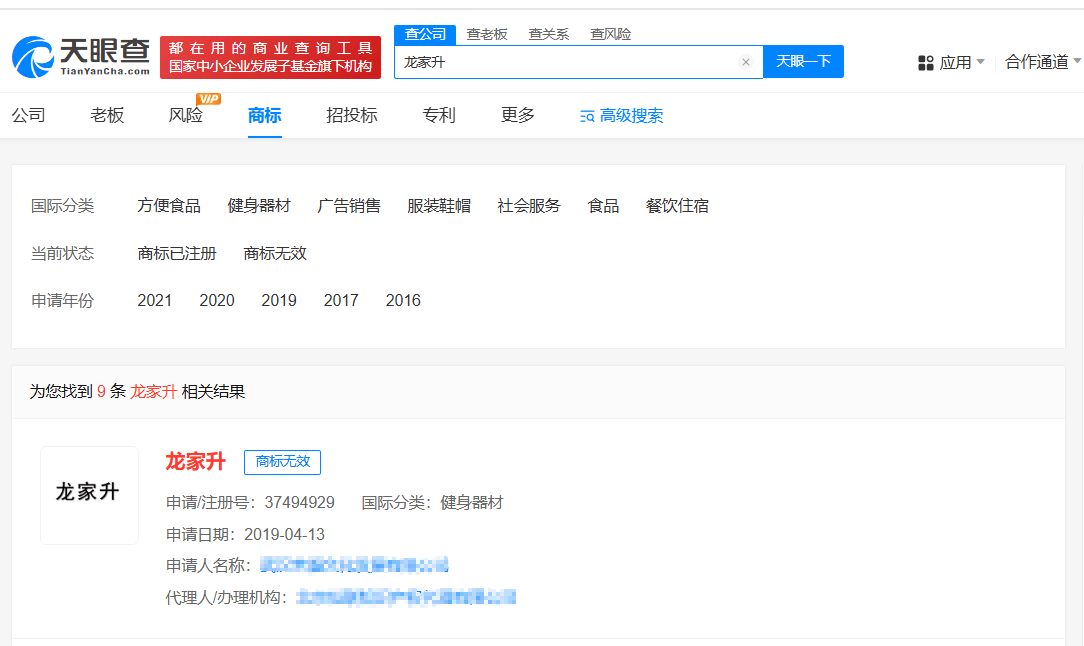Select the 查风险 search tab
Viewport: 1084px width, 646px height.
610,34
